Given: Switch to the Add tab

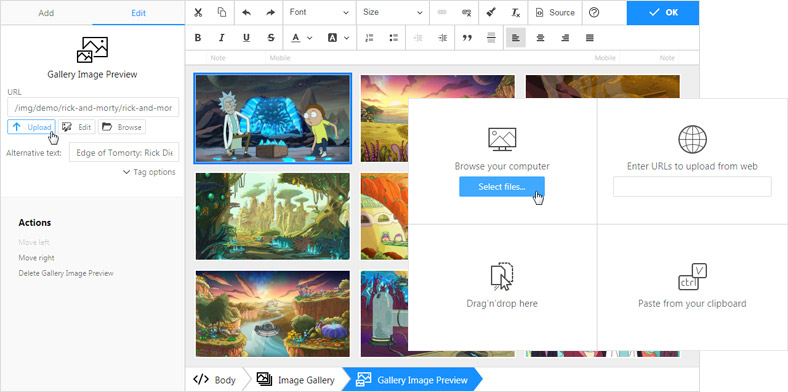Looking at the screenshot, I should point(46,13).
